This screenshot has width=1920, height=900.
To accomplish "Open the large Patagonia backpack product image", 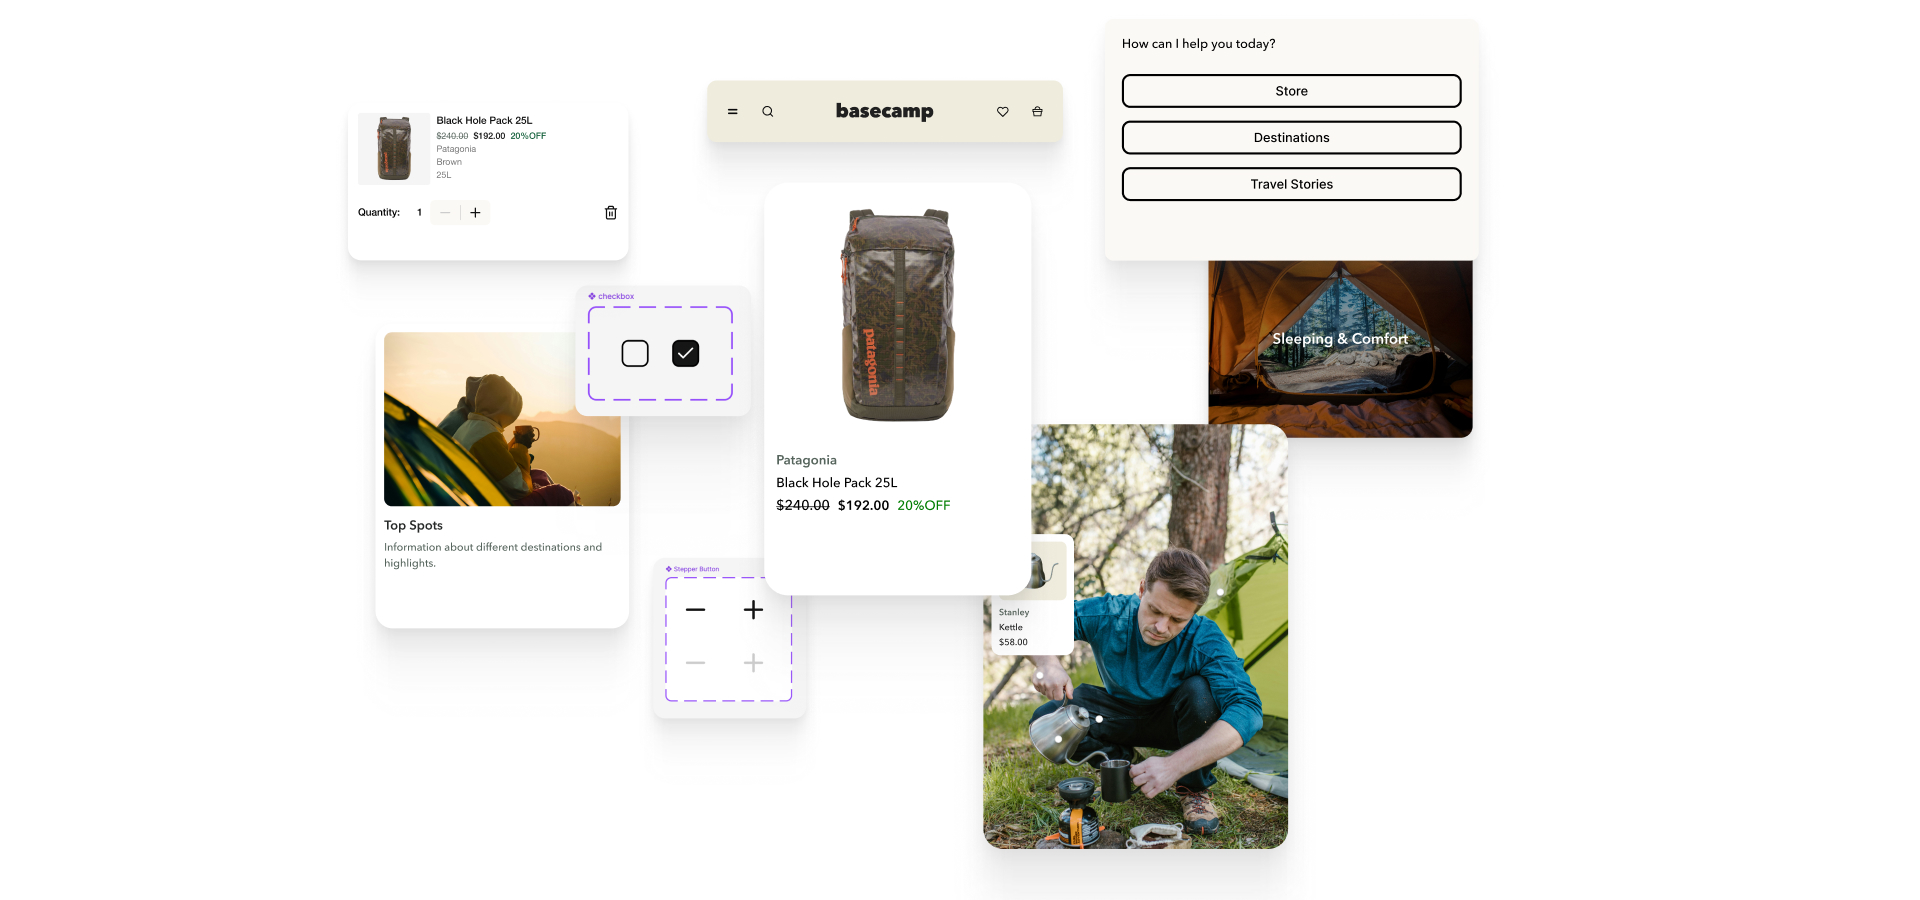I will click(898, 315).
